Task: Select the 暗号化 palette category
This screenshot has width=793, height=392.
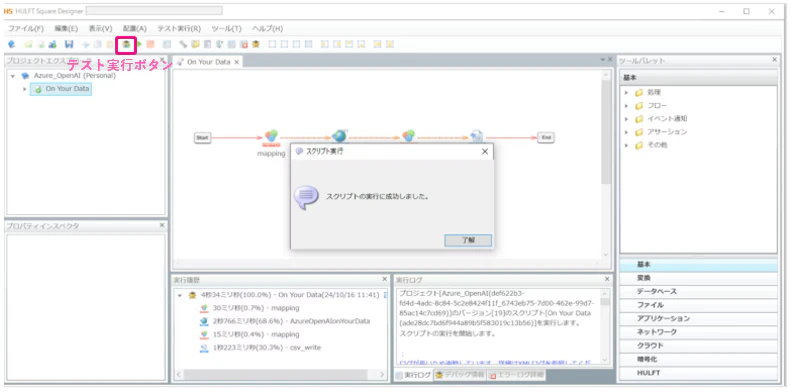Action: [698, 360]
